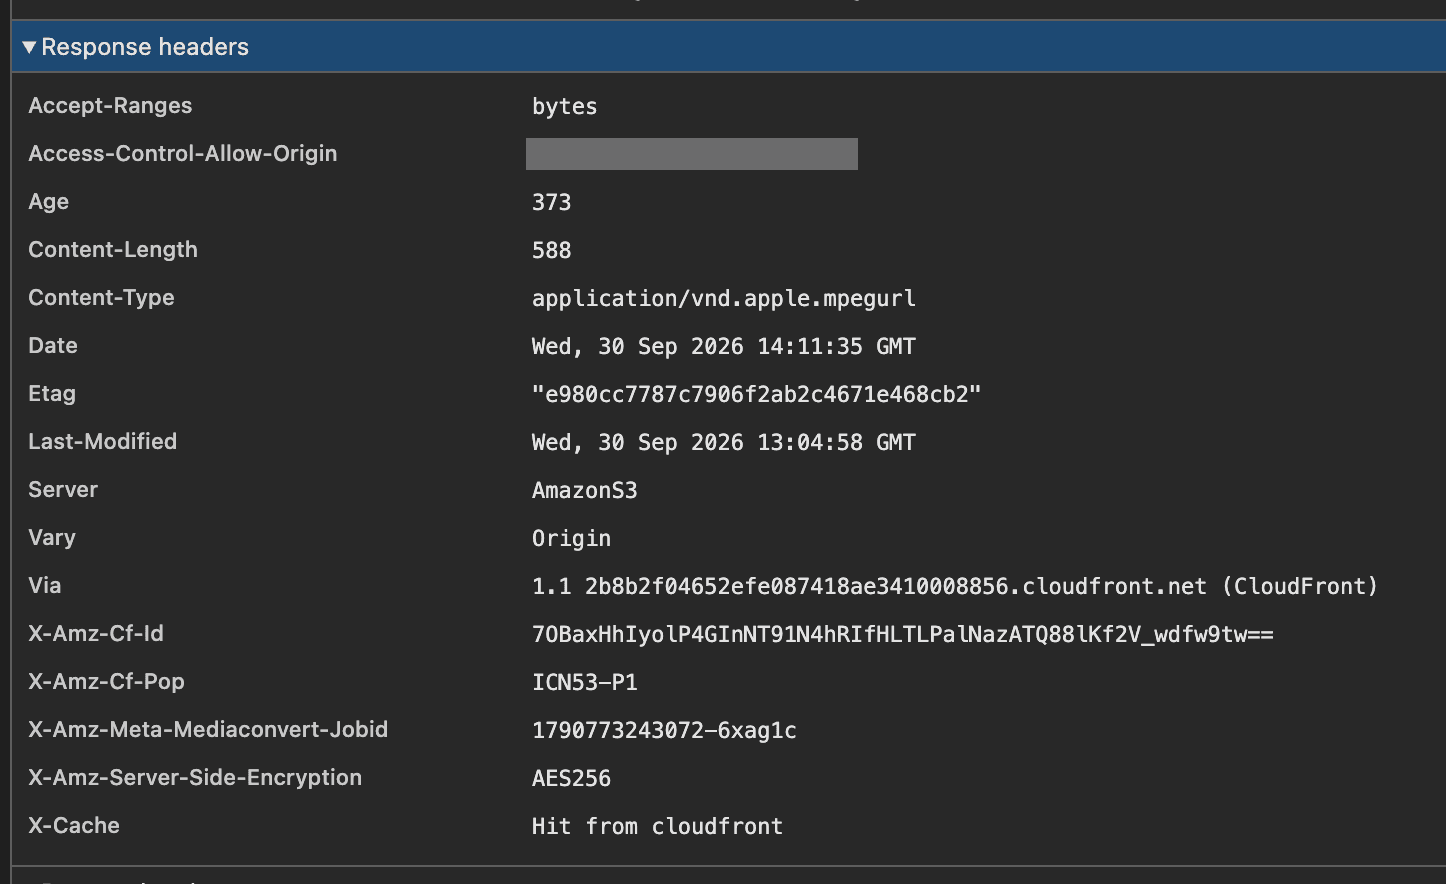Click the Vary value Origin
The image size is (1446, 884).
[571, 538]
